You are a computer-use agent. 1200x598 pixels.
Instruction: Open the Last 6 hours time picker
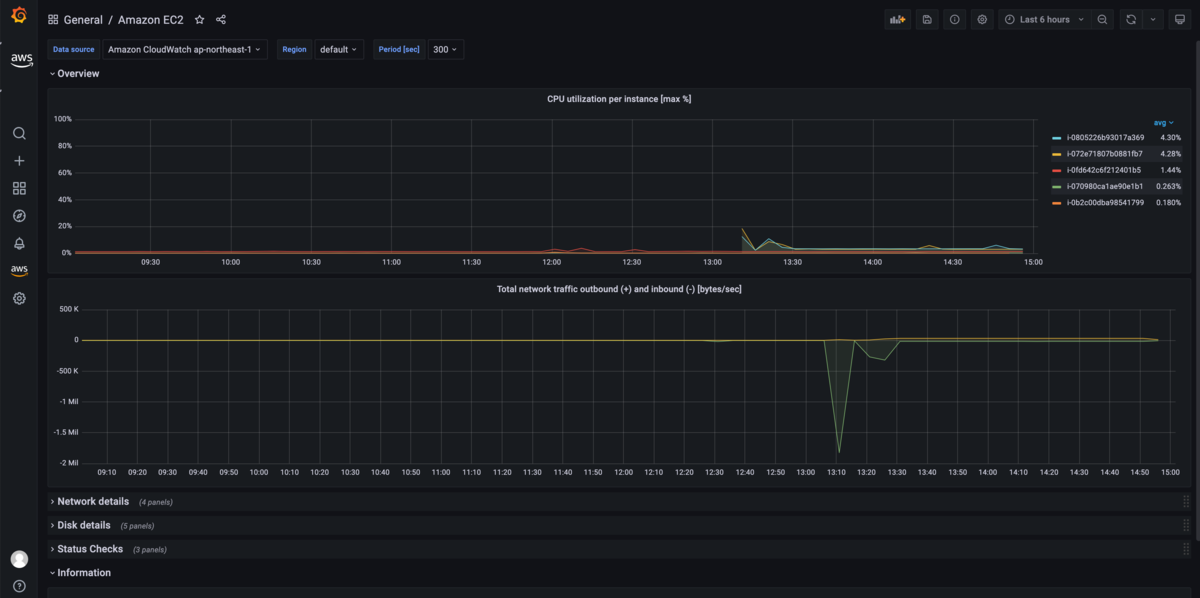[1044, 19]
